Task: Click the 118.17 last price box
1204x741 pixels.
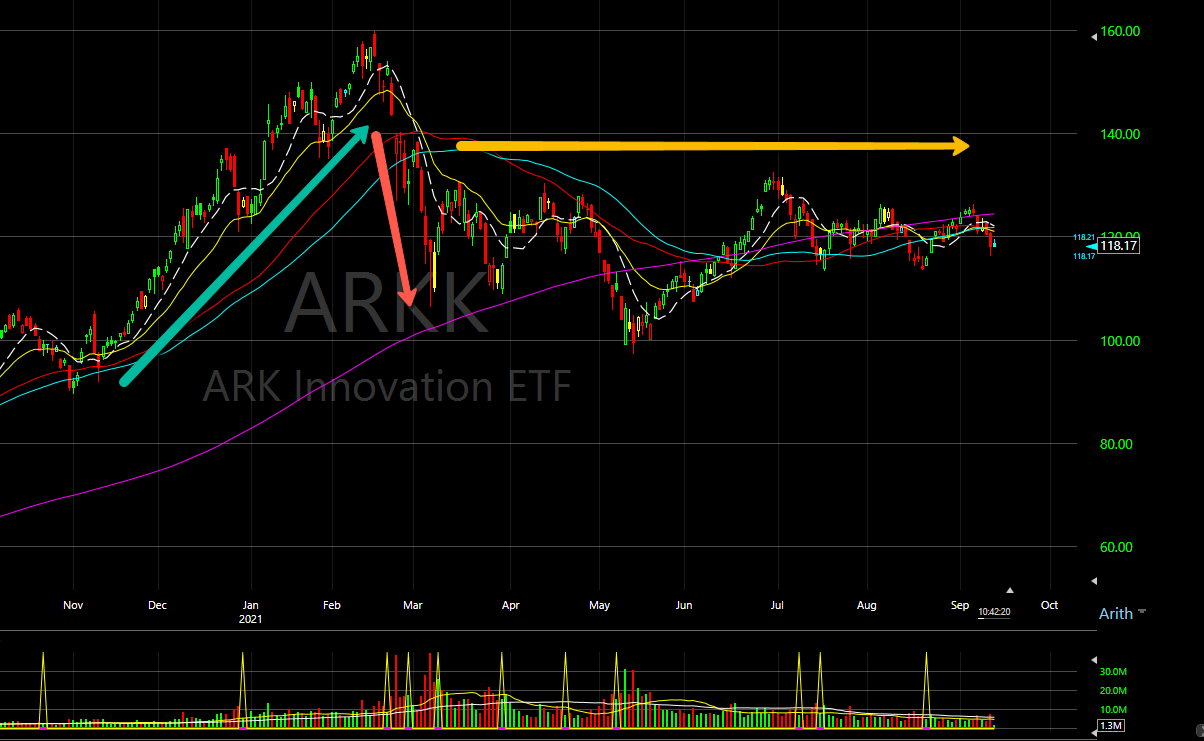Action: [1119, 246]
